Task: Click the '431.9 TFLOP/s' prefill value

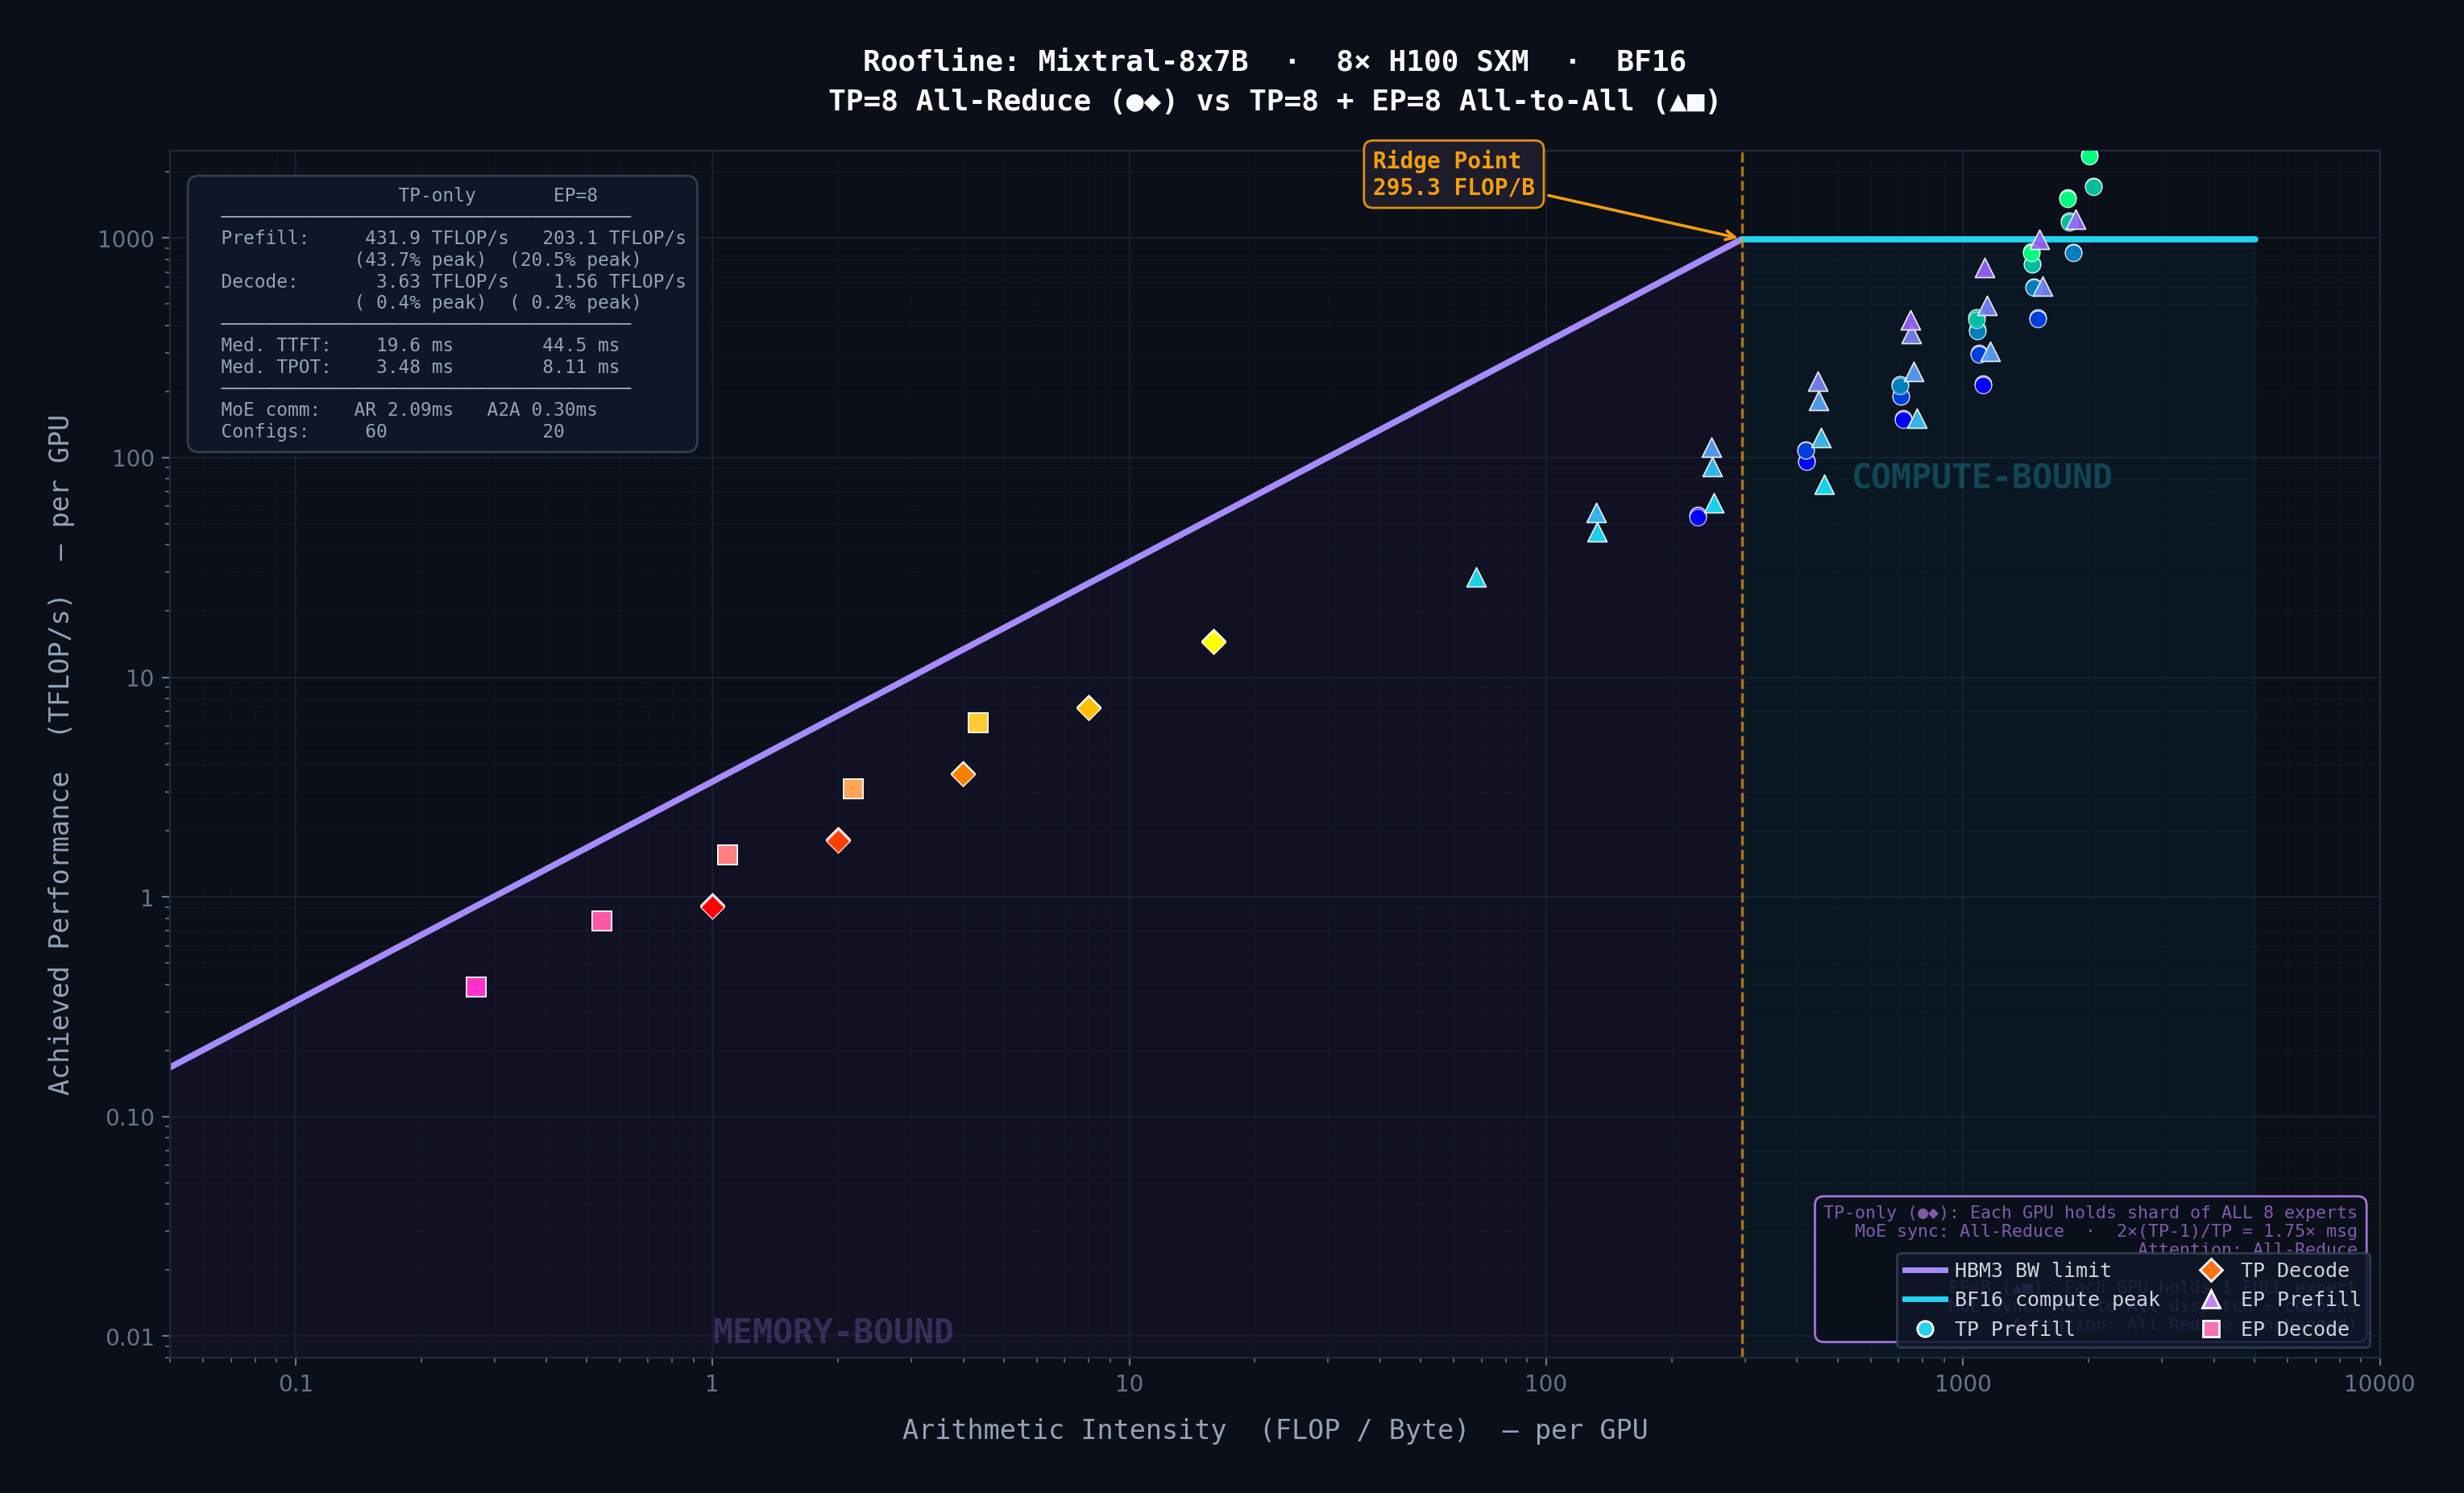Action: pos(437,238)
